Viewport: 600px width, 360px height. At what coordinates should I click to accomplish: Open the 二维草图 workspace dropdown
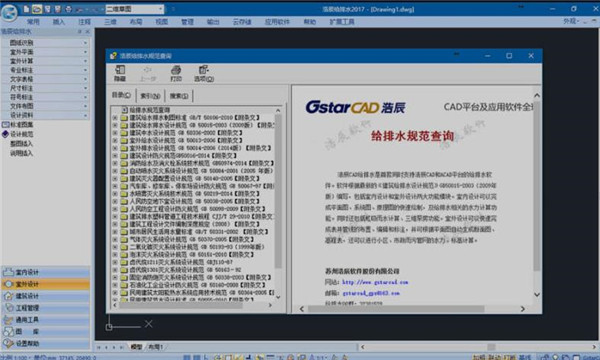(135, 8)
